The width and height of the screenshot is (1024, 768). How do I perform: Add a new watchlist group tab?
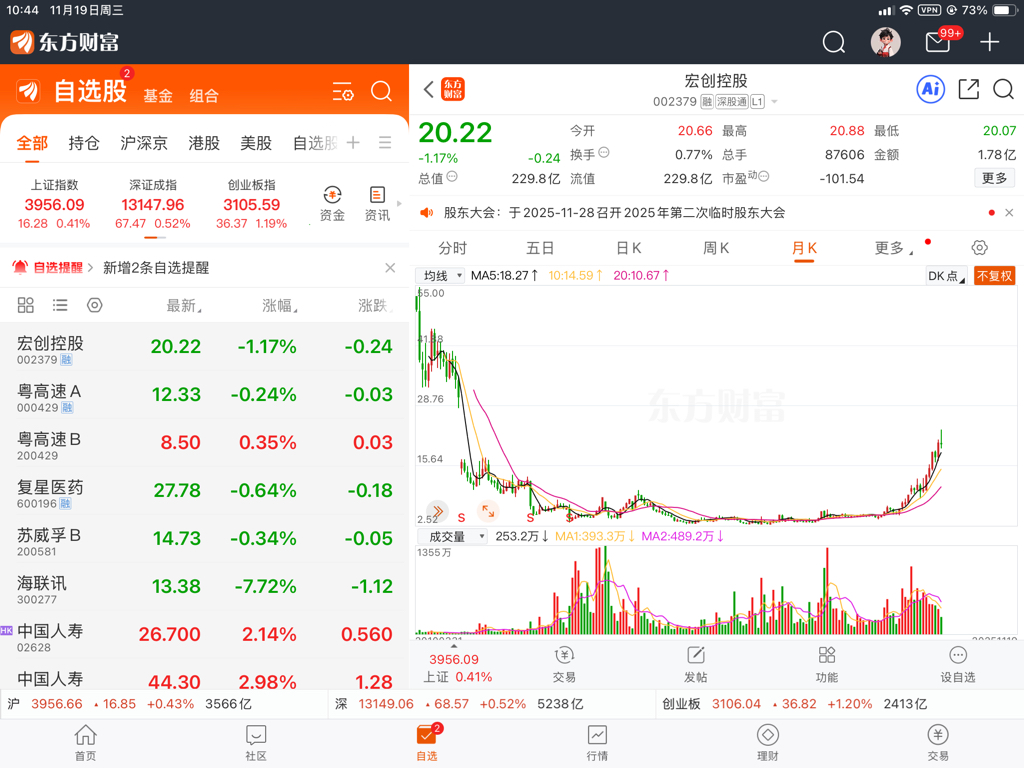[x=353, y=142]
